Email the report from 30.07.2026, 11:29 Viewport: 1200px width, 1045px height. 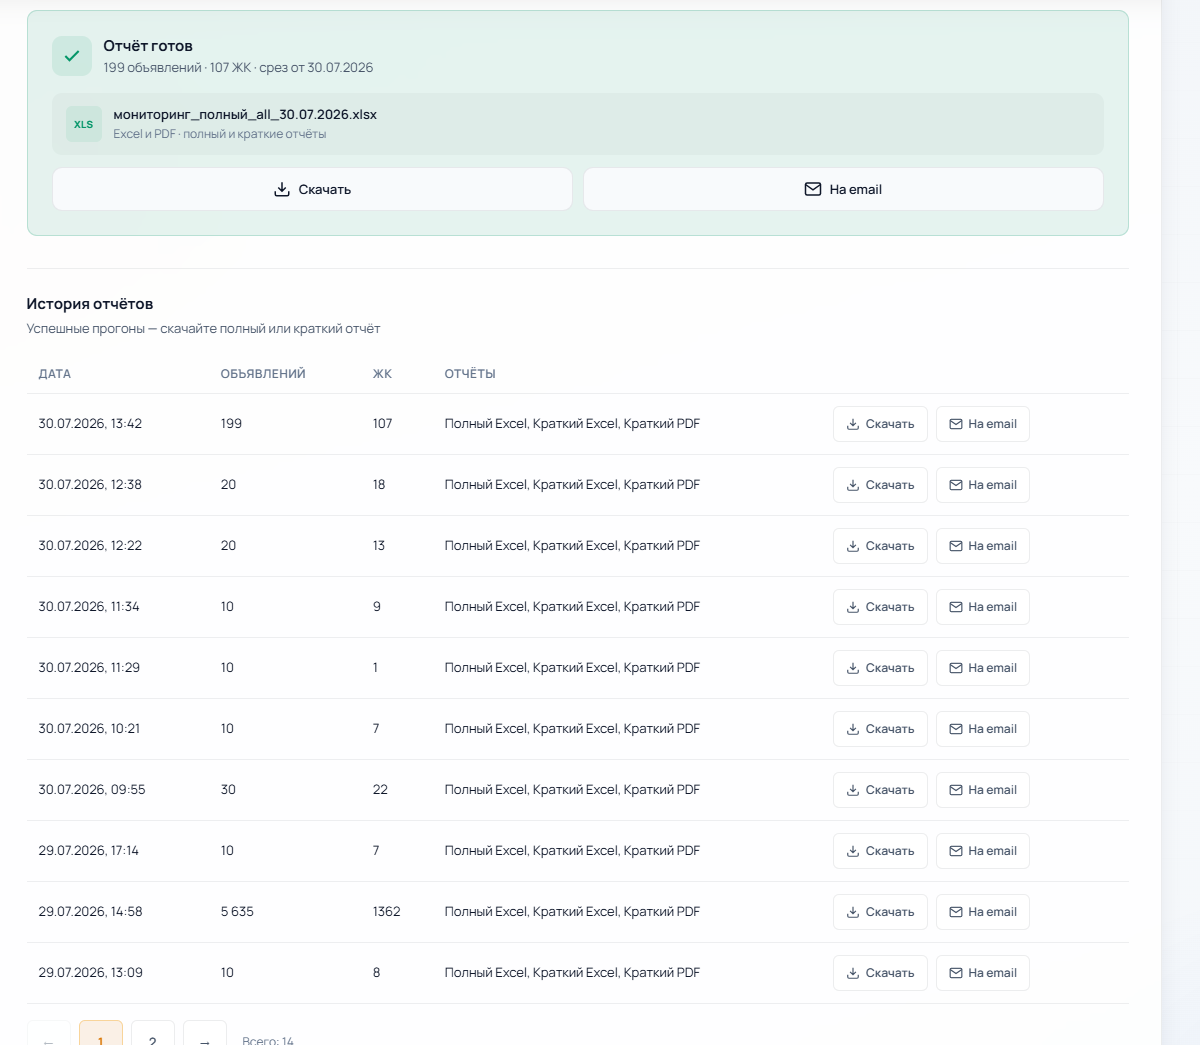(x=983, y=668)
